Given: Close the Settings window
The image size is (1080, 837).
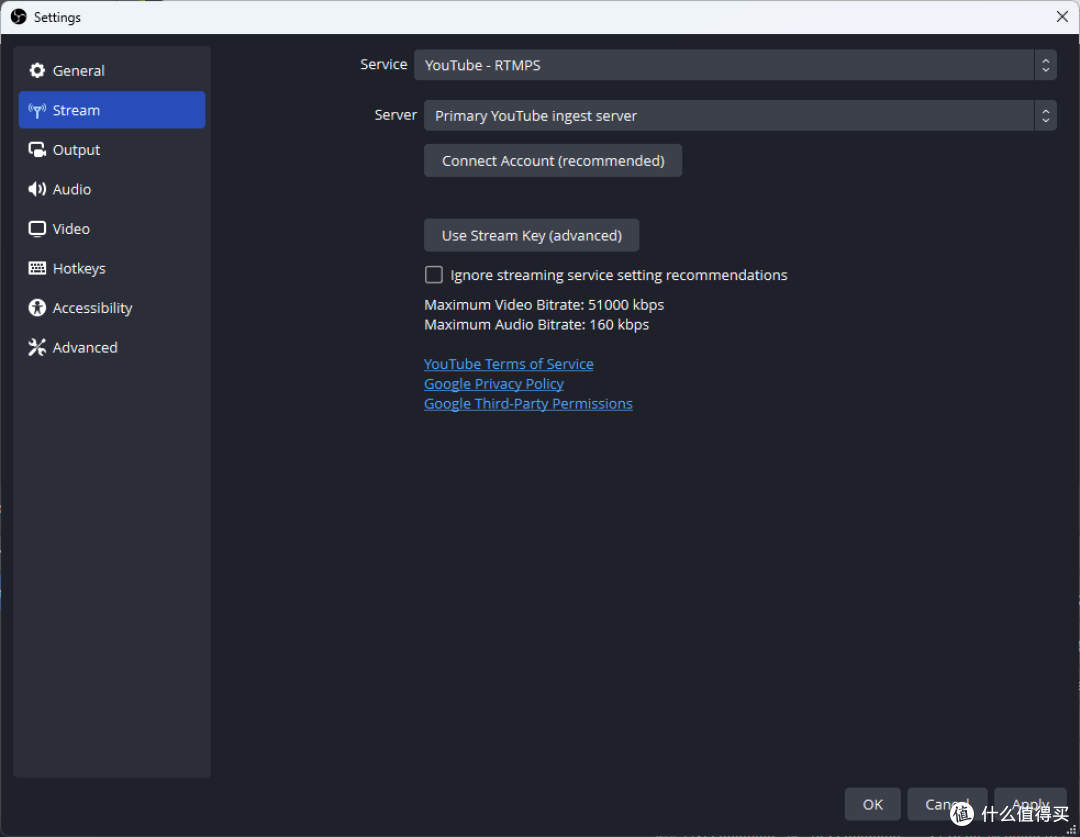Looking at the screenshot, I should coord(1062,17).
